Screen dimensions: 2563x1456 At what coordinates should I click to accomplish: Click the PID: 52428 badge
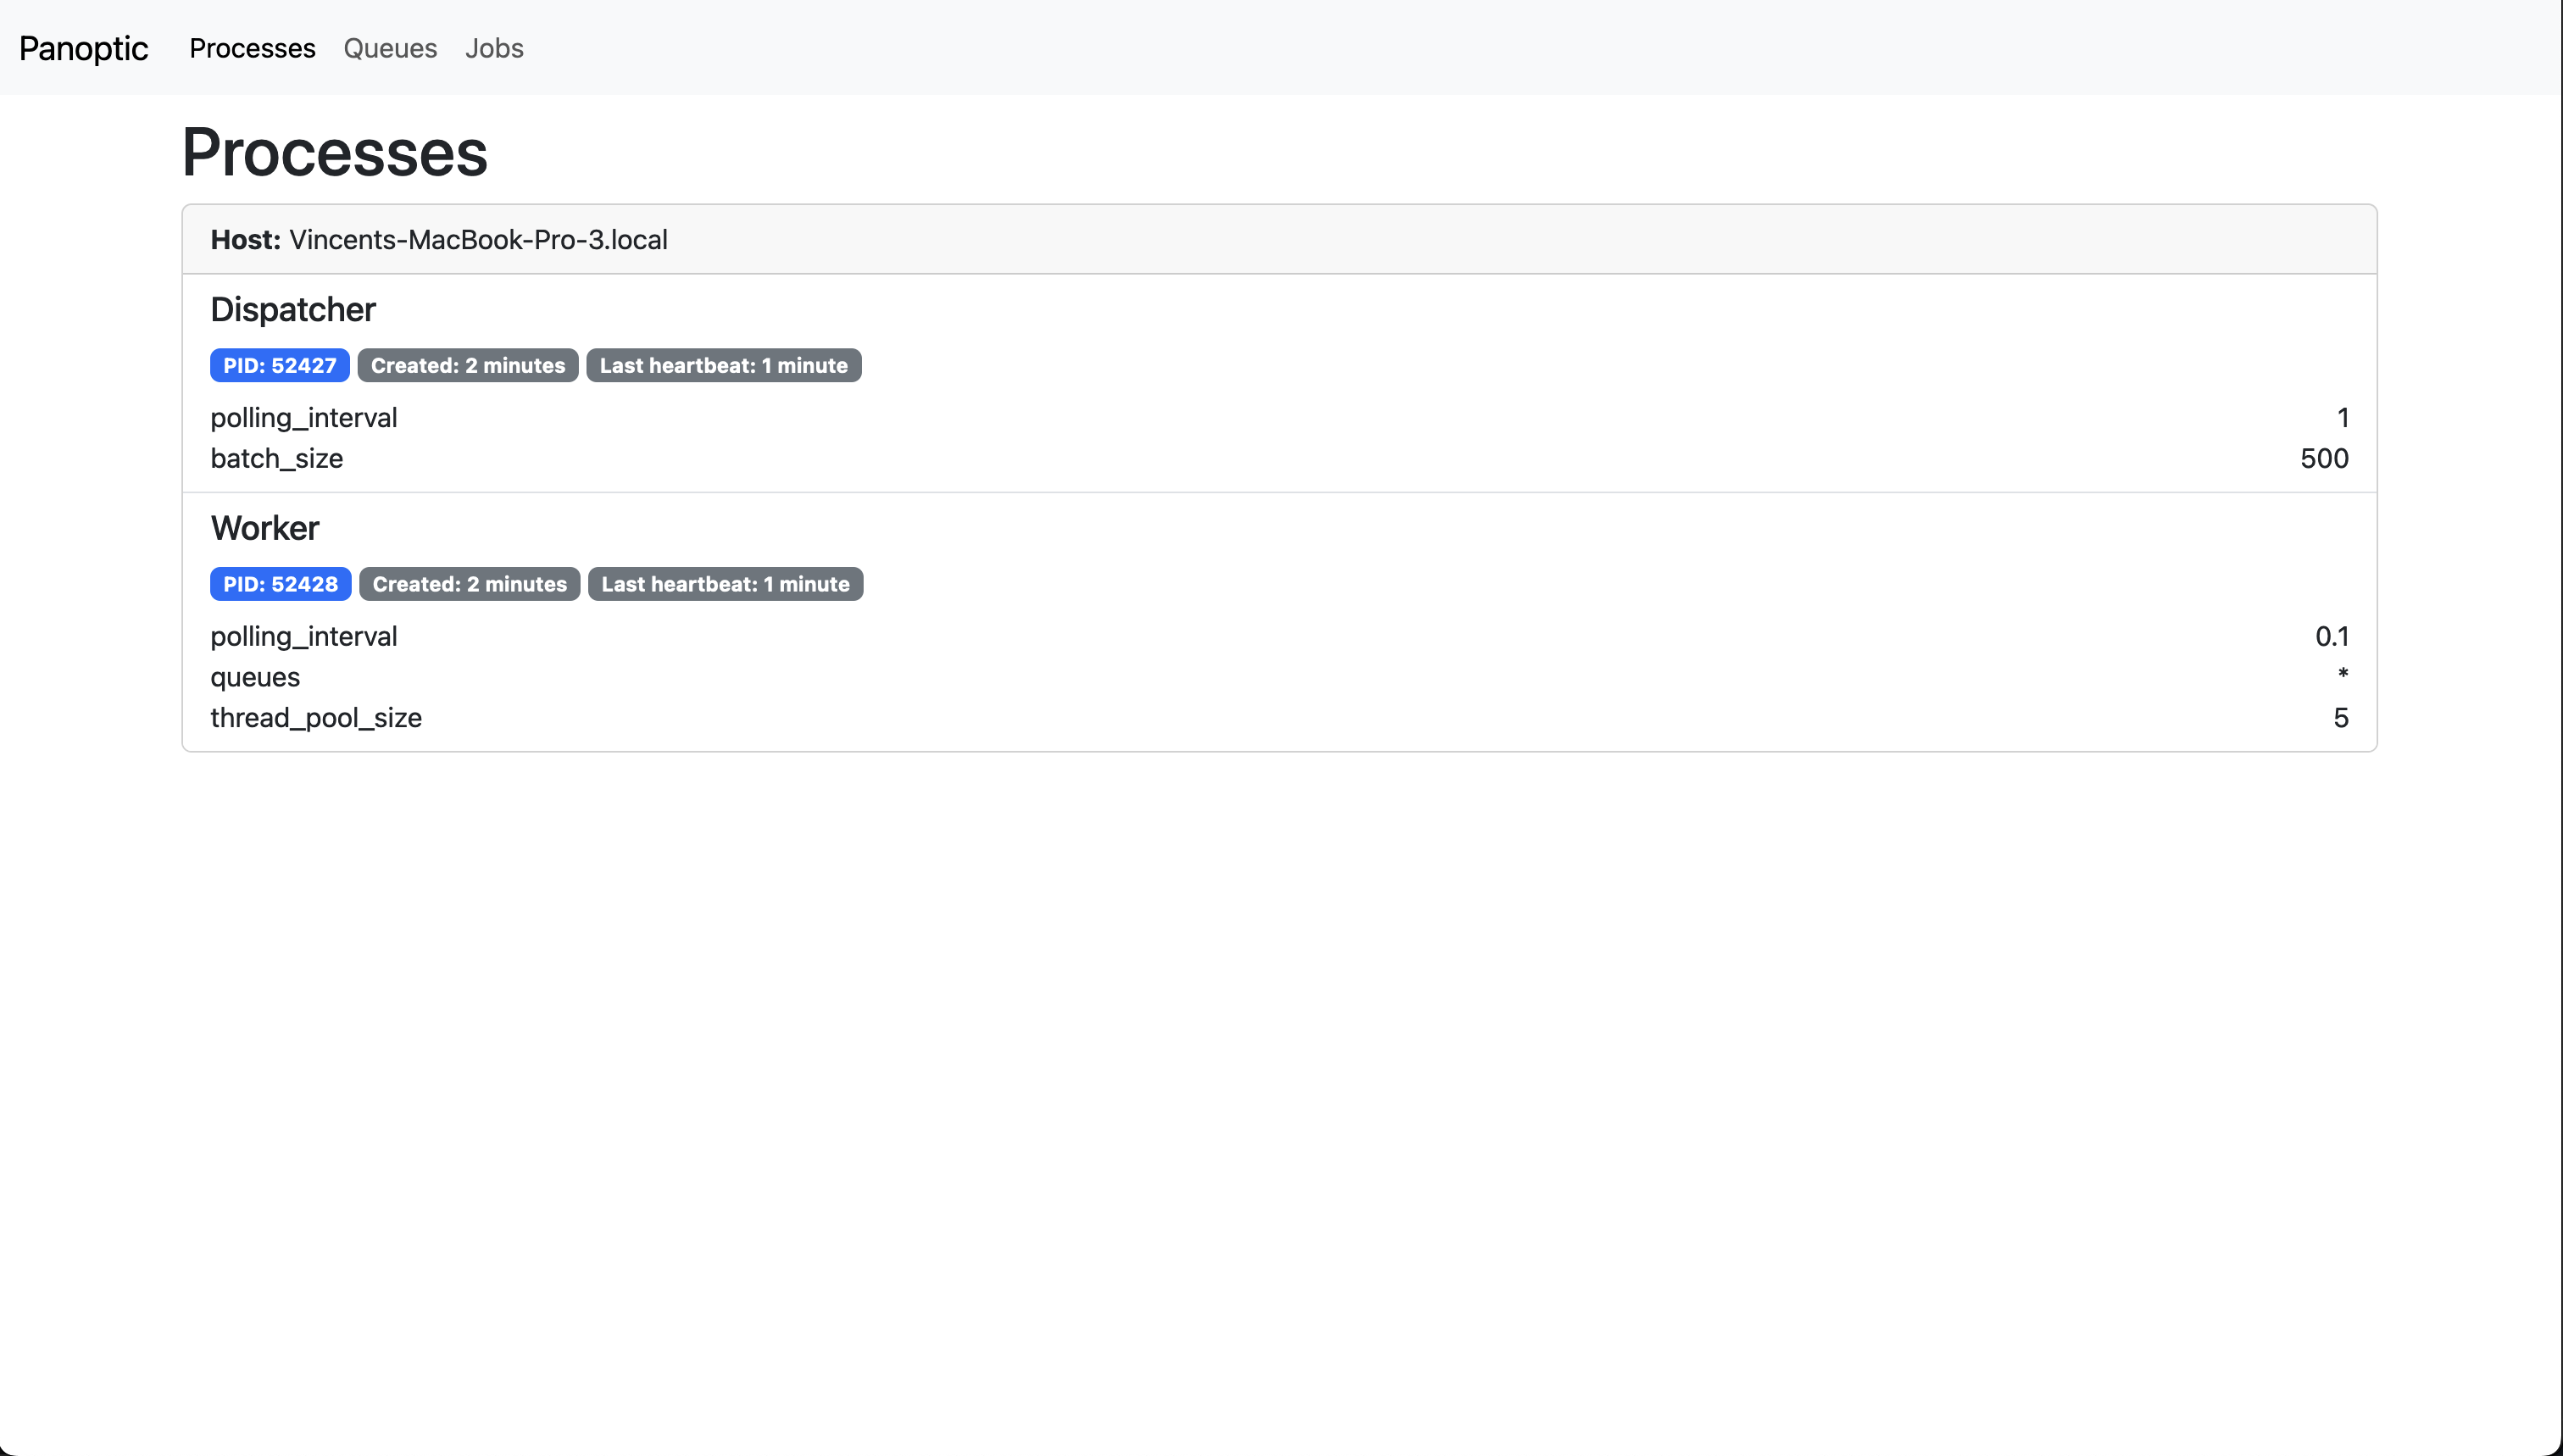point(280,584)
